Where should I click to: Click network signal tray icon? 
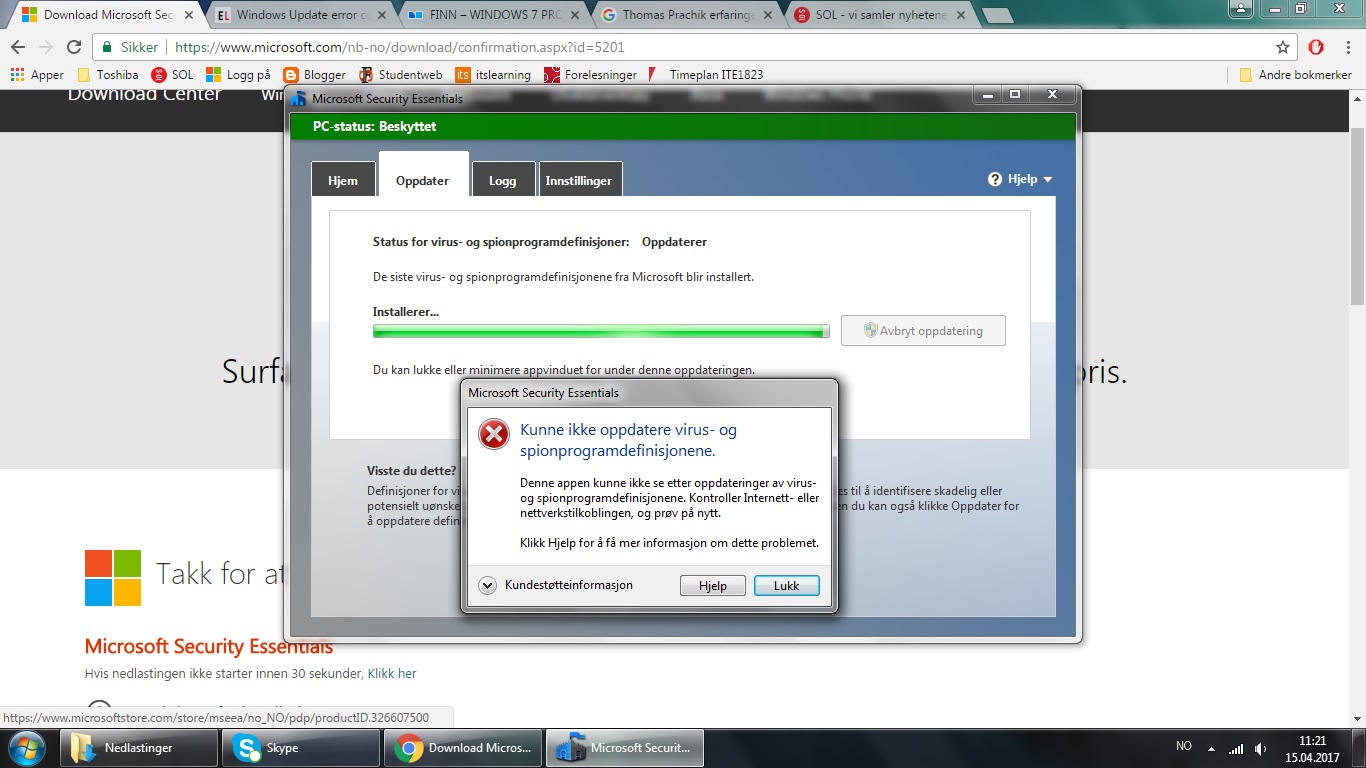(x=1236, y=748)
